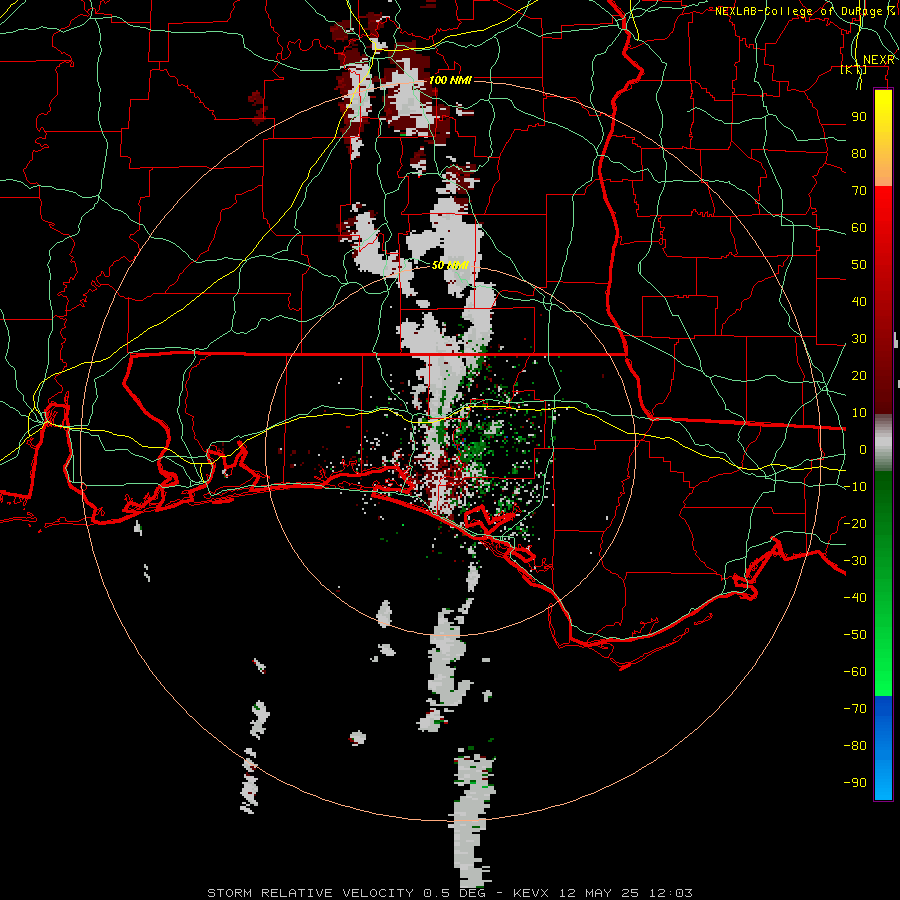900x900 pixels.
Task: Click the 40 value on the velocity scale
Action: pos(859,302)
